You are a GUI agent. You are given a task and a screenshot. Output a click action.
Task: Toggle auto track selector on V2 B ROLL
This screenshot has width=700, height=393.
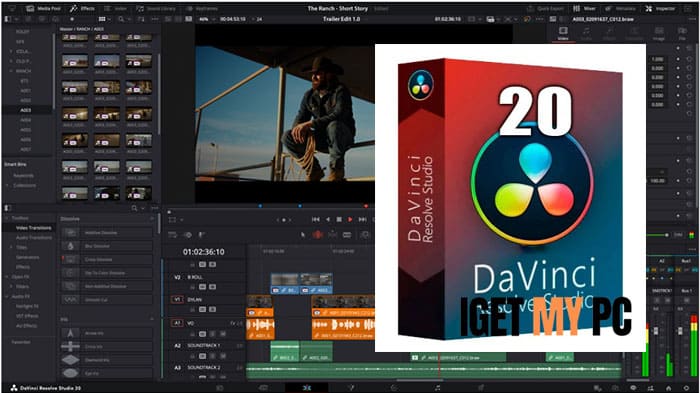click(203, 287)
